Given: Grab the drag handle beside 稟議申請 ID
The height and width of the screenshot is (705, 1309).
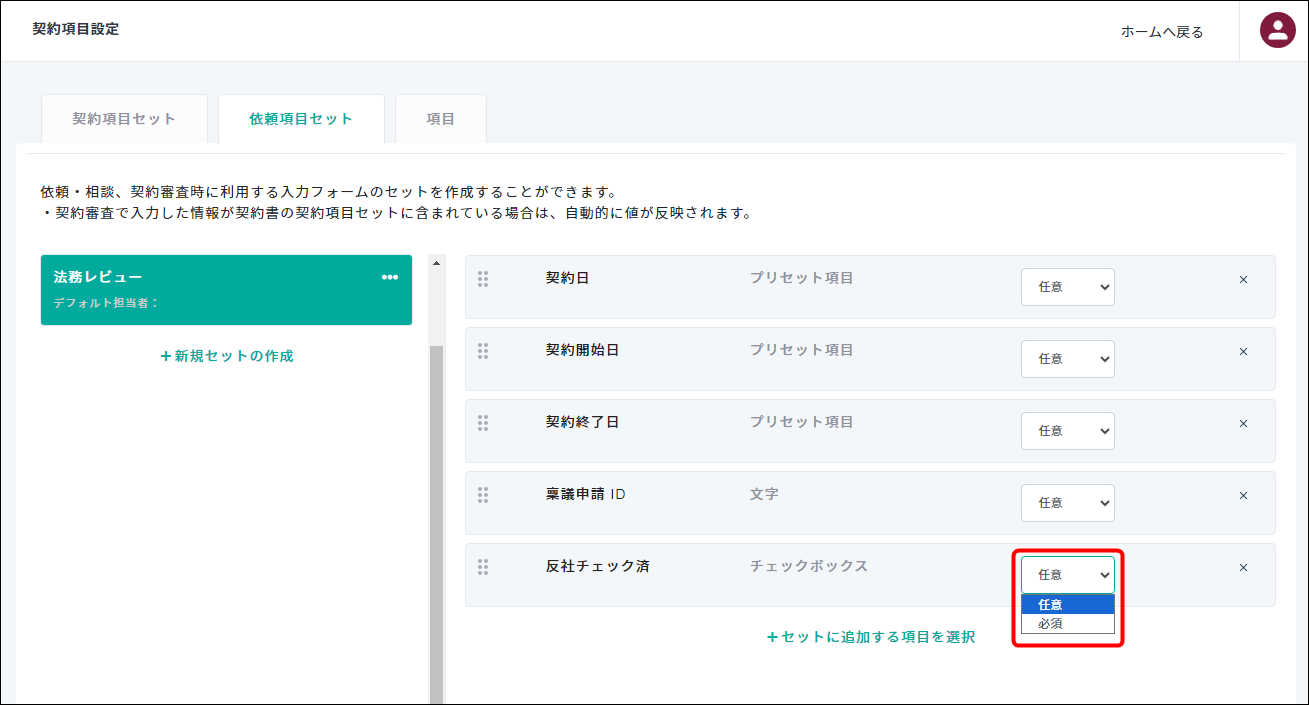Looking at the screenshot, I should [483, 494].
